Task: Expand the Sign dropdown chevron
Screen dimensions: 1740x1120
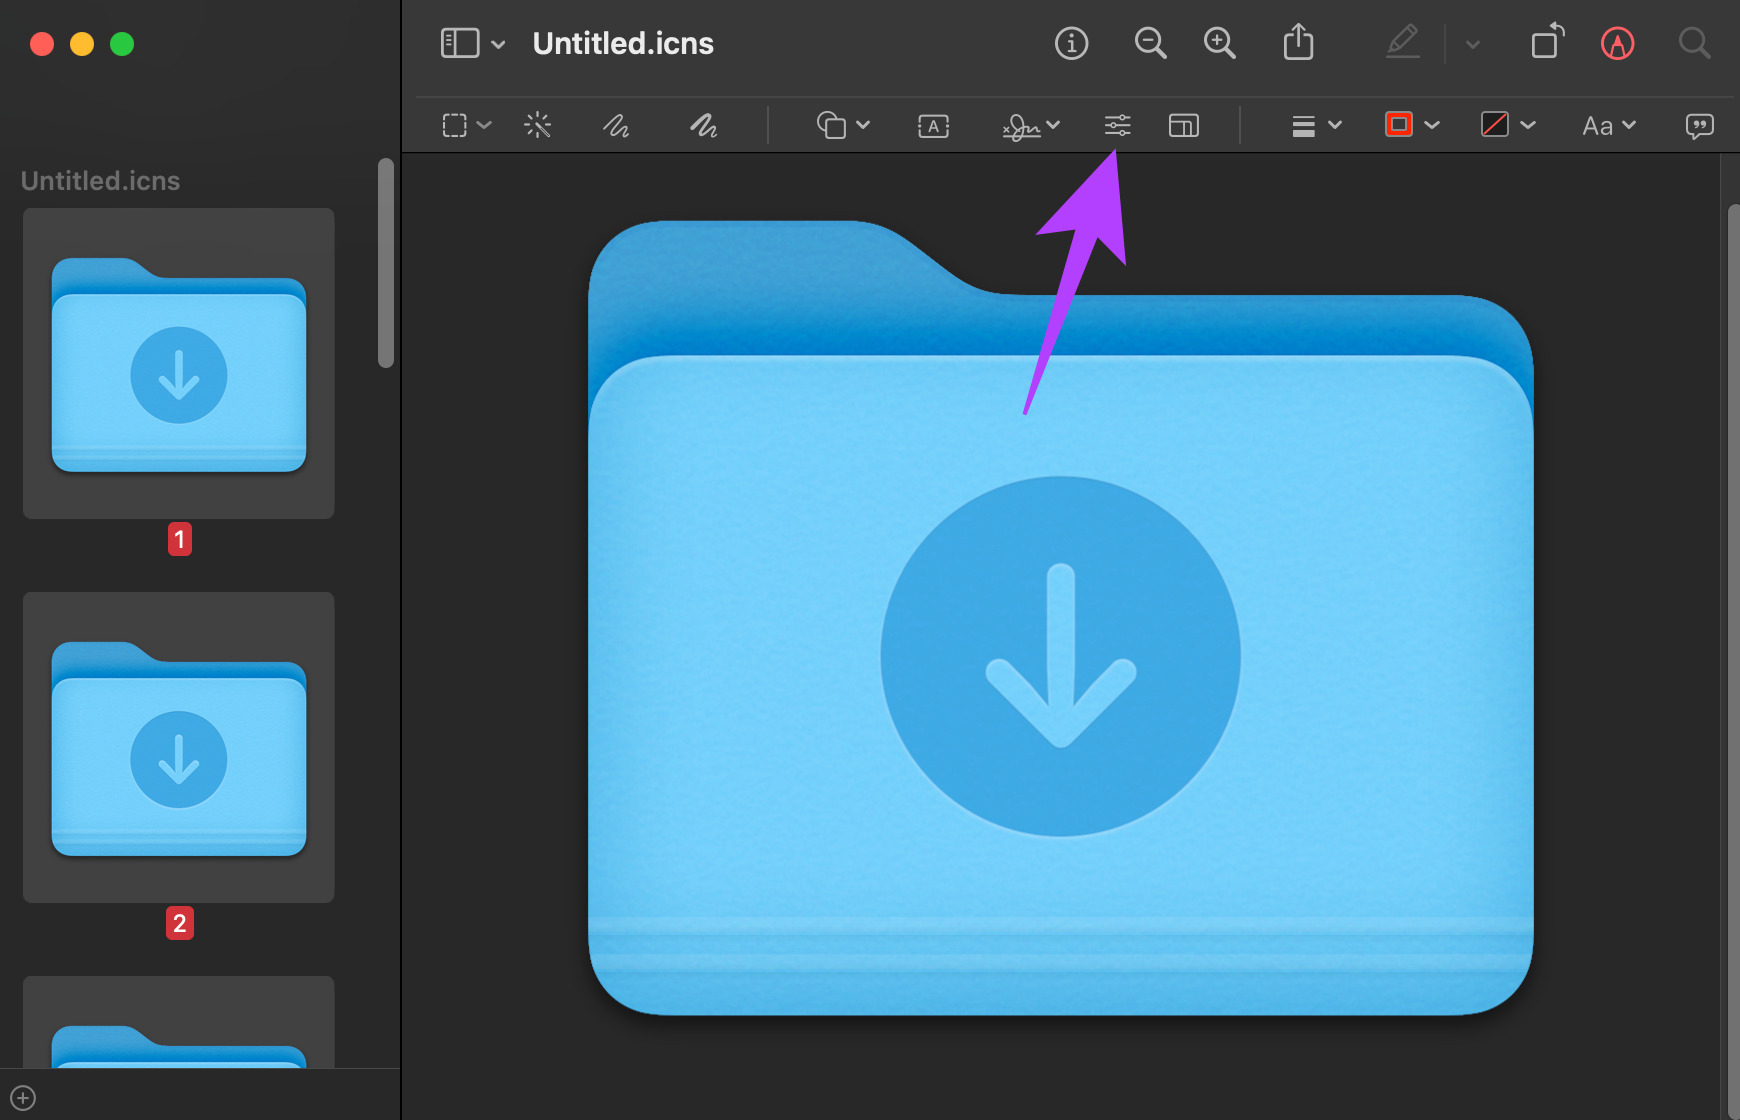Action: click(x=1053, y=125)
